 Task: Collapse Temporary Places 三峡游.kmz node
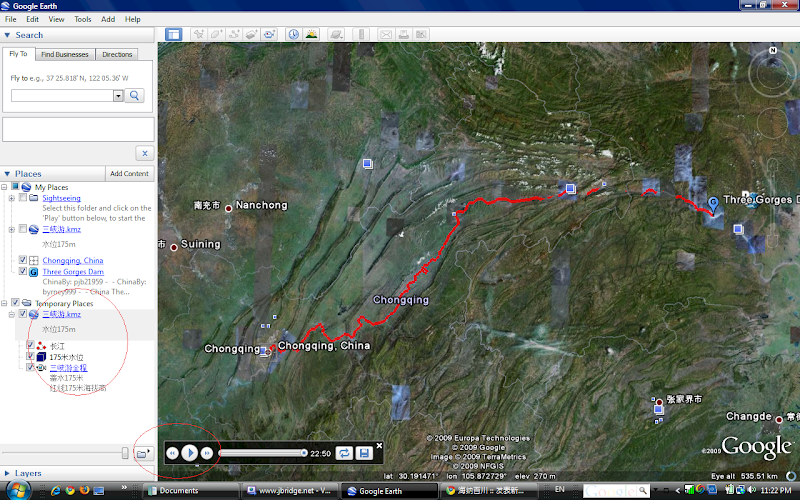(x=12, y=314)
